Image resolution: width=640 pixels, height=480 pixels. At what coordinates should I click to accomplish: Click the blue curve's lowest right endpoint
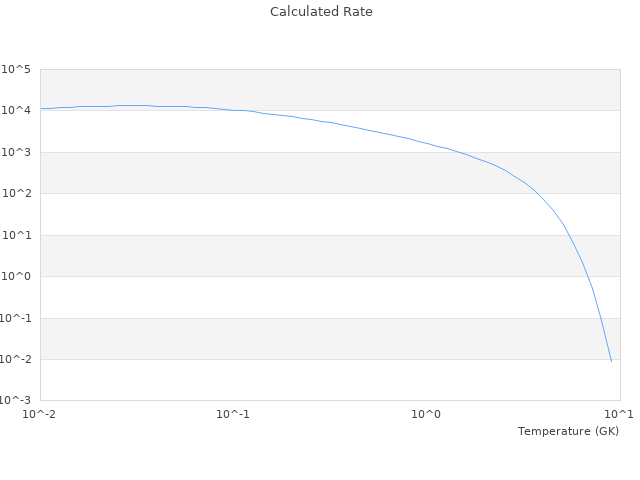[611, 361]
